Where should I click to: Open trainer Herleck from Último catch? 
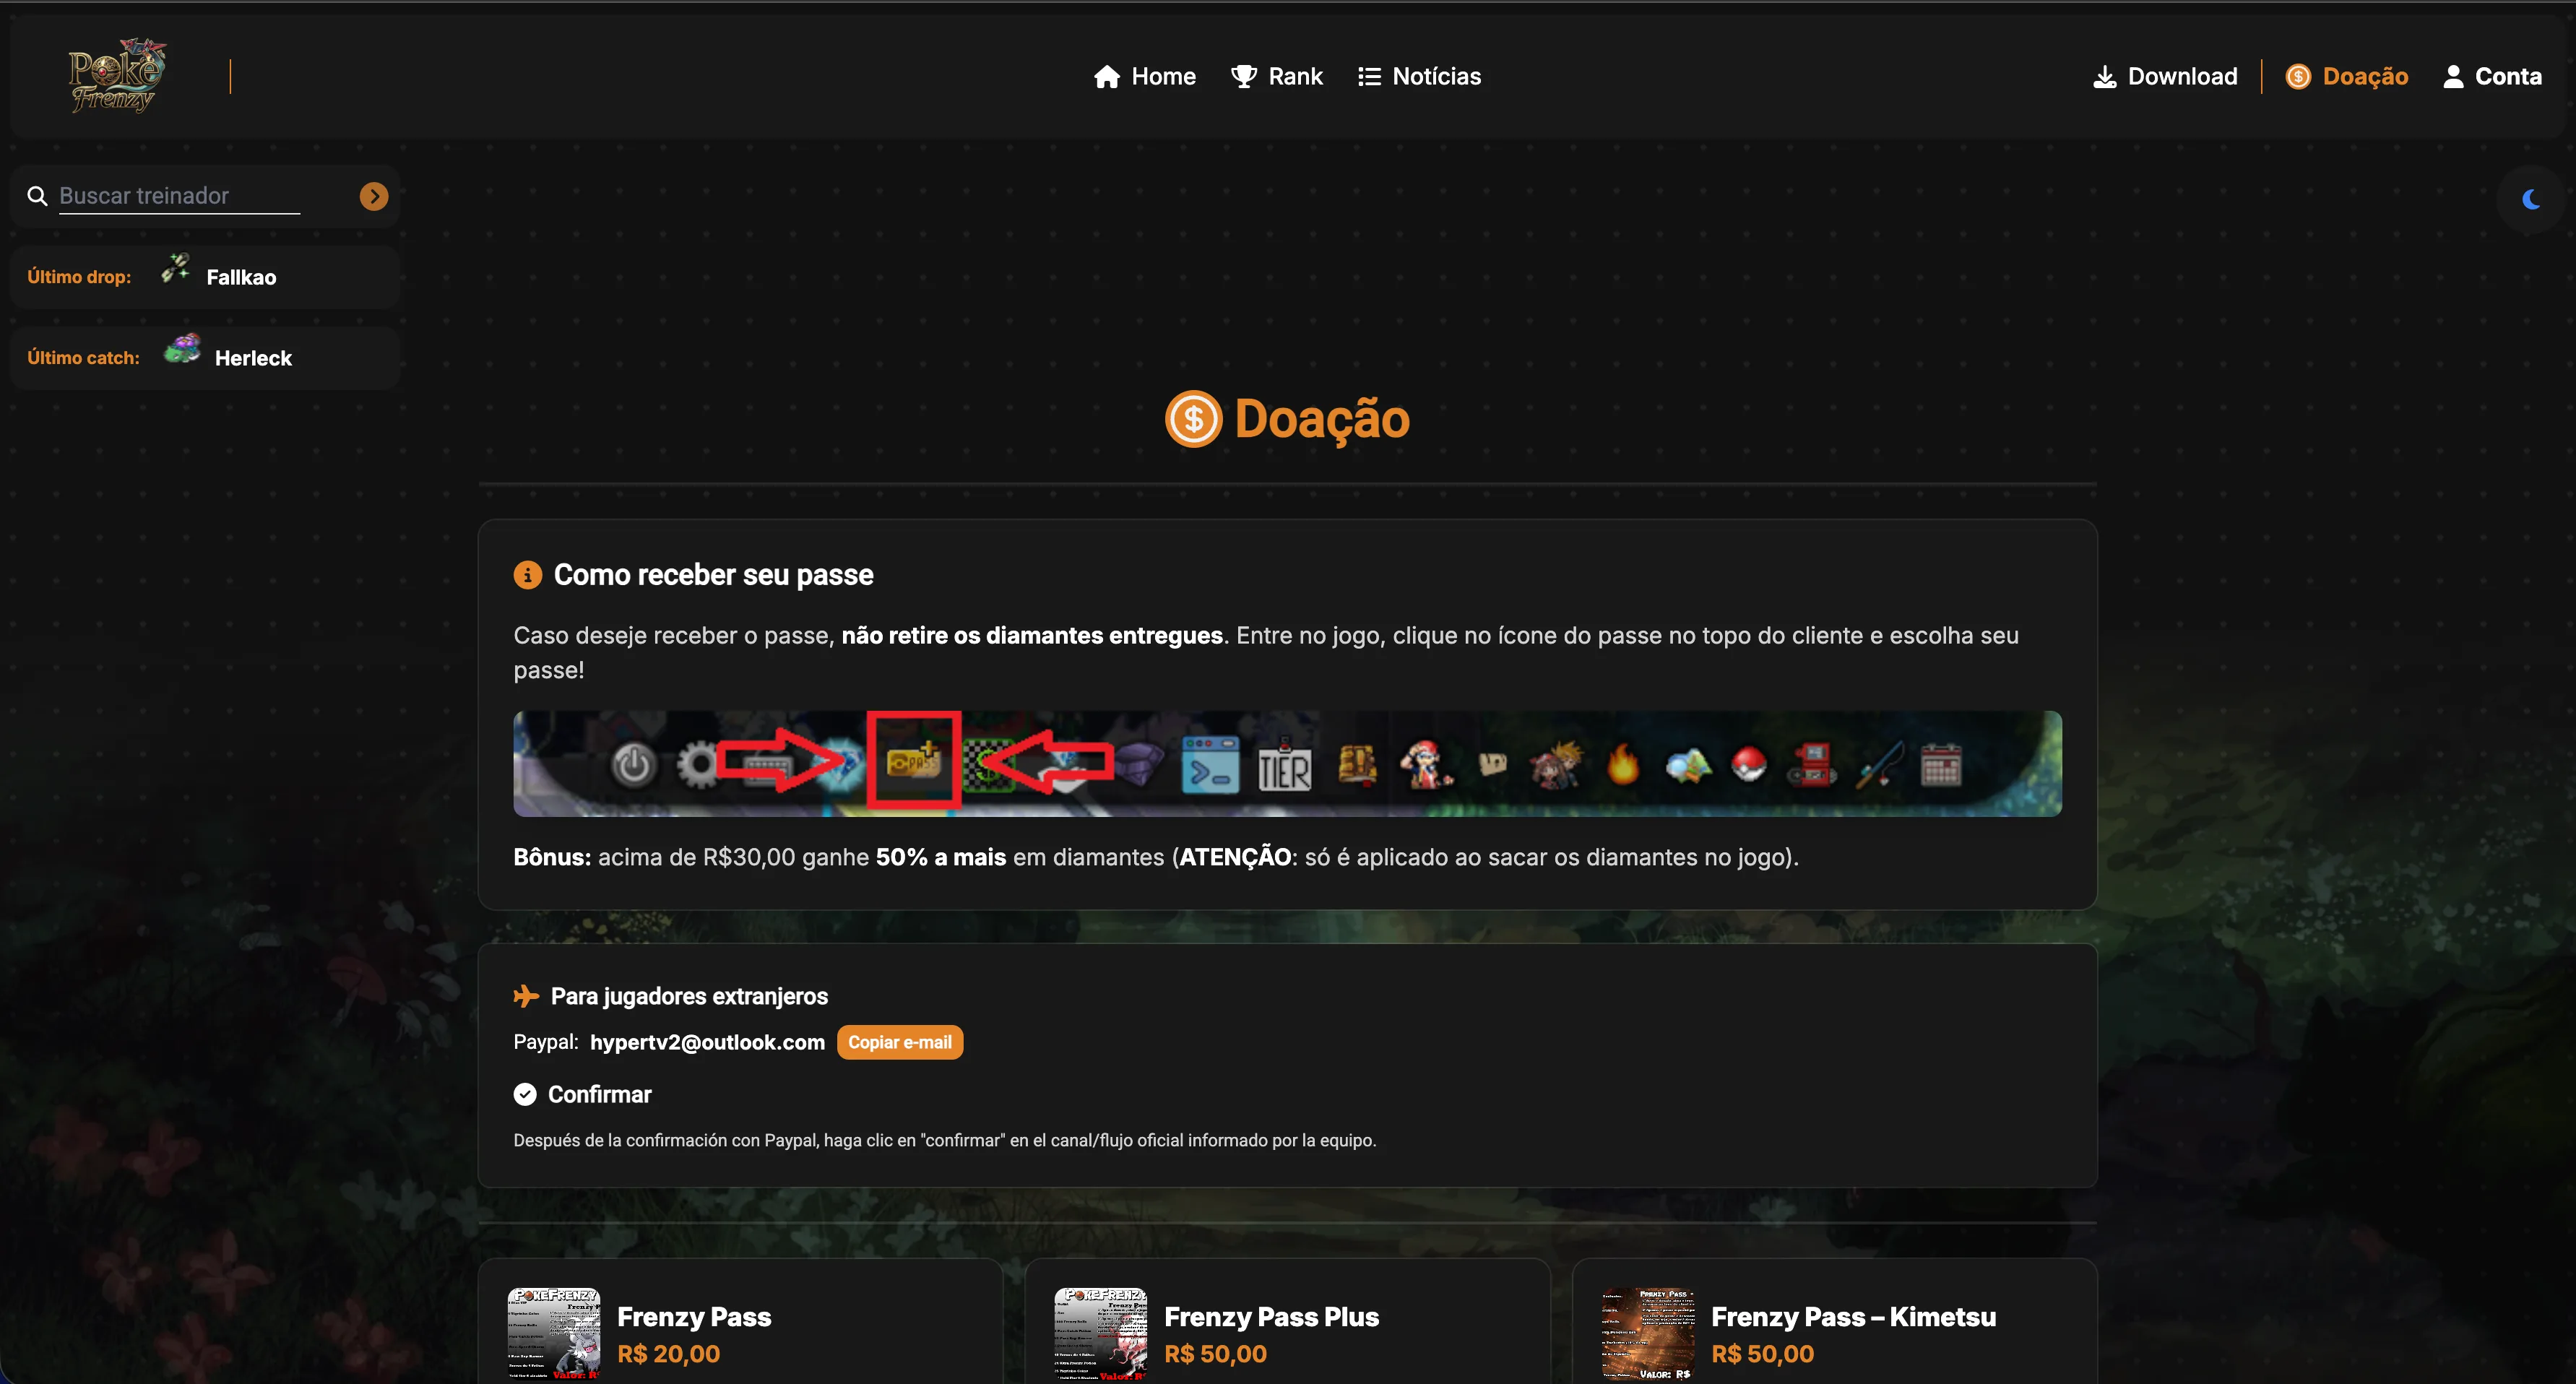tap(253, 359)
